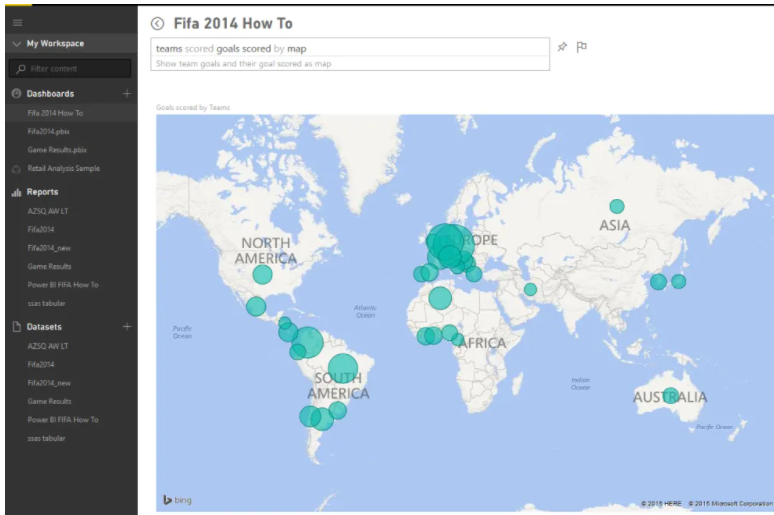
Task: Click the magnifier icon in Filter content
Action: [x=21, y=69]
